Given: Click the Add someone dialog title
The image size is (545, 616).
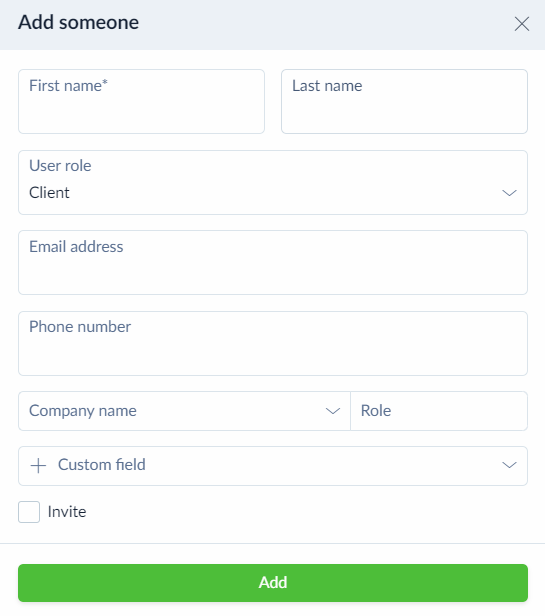Looking at the screenshot, I should [78, 22].
